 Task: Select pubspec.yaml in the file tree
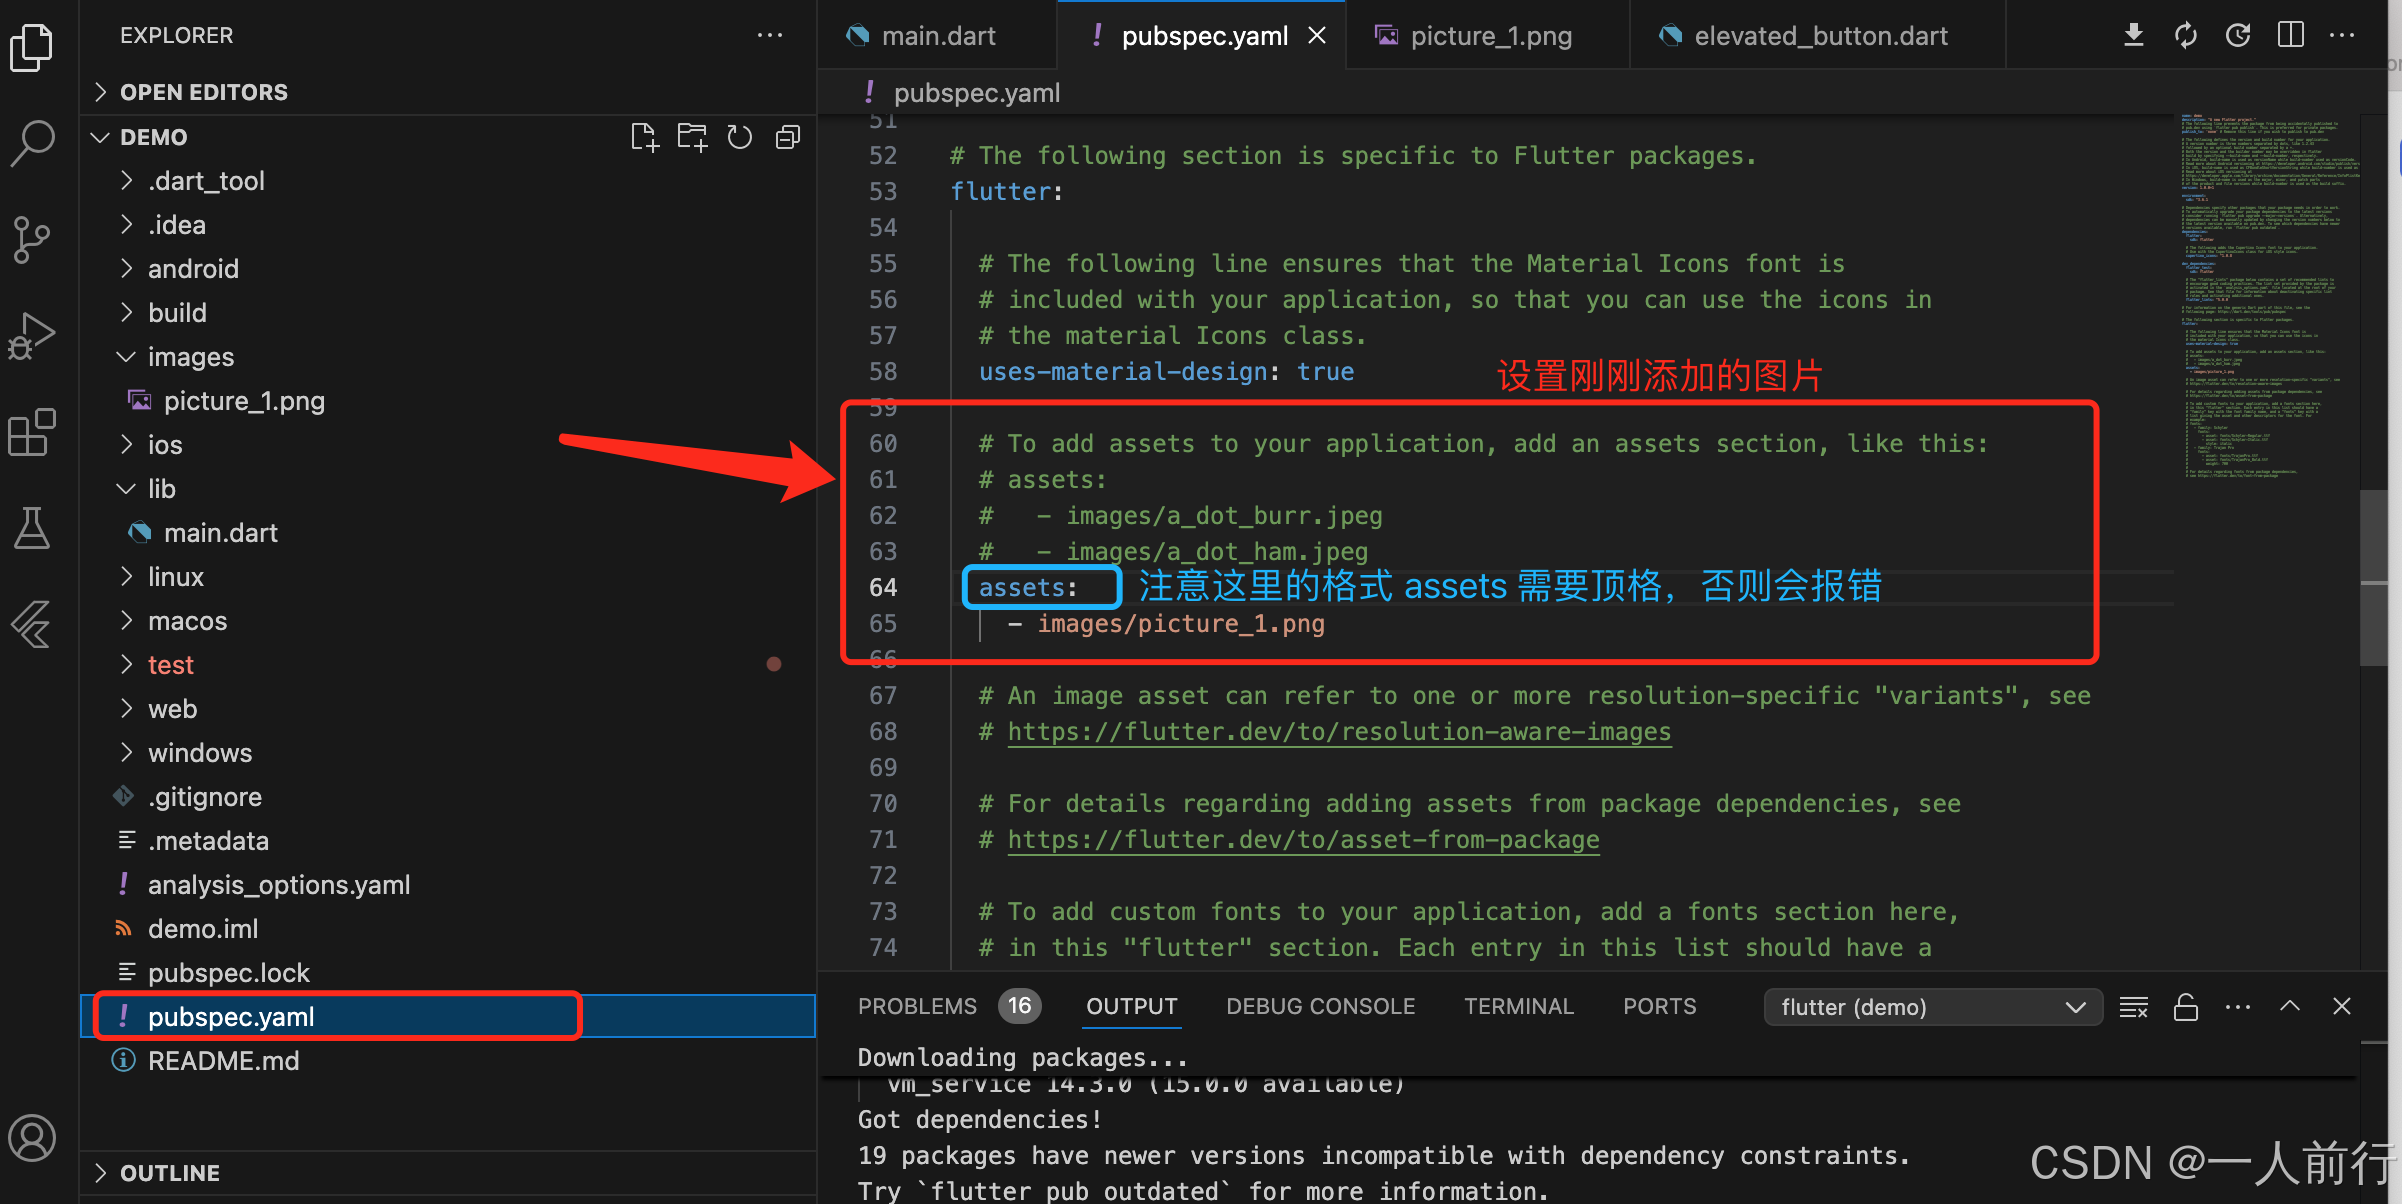coord(448,1017)
